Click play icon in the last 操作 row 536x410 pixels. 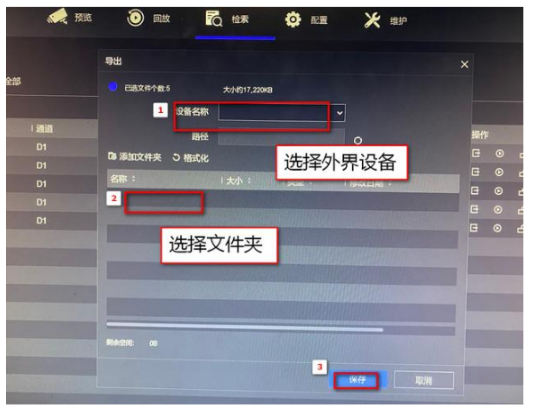coord(497,228)
